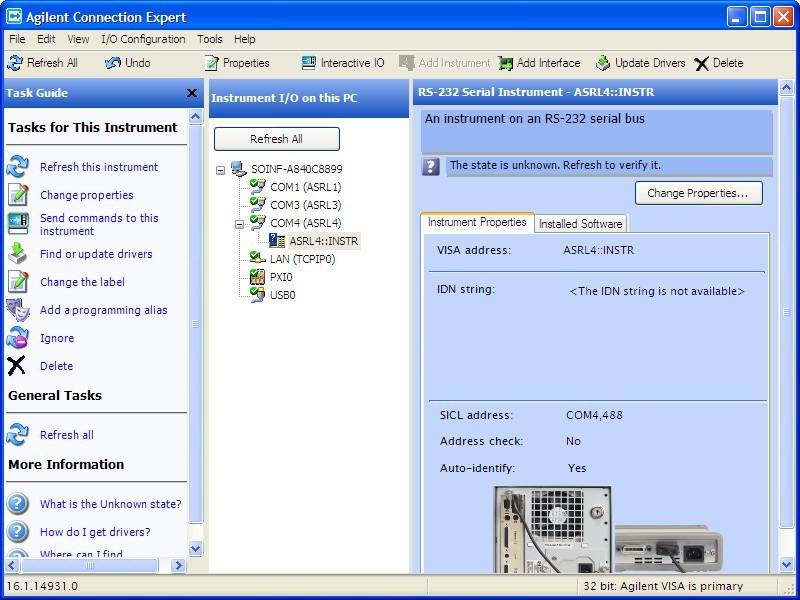Collapse the SOINF-A840C8899 tree node

[220, 169]
